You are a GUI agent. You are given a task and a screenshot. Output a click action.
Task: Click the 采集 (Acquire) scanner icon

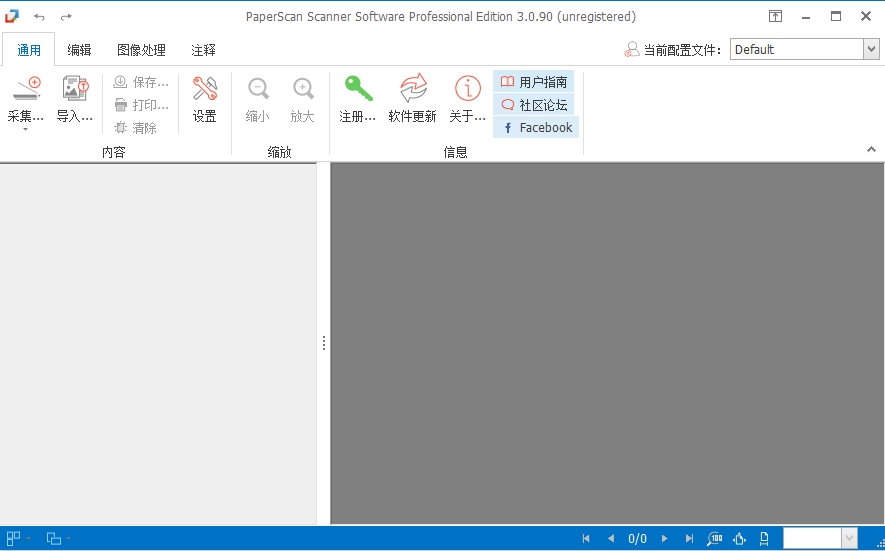click(26, 90)
